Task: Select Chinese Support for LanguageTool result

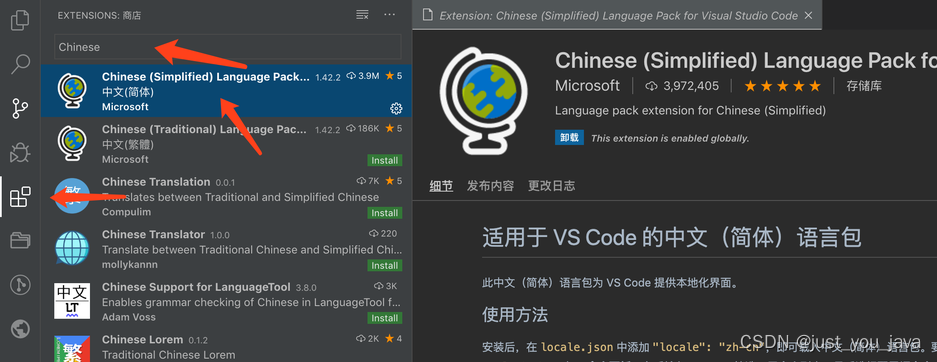Action: (x=226, y=301)
